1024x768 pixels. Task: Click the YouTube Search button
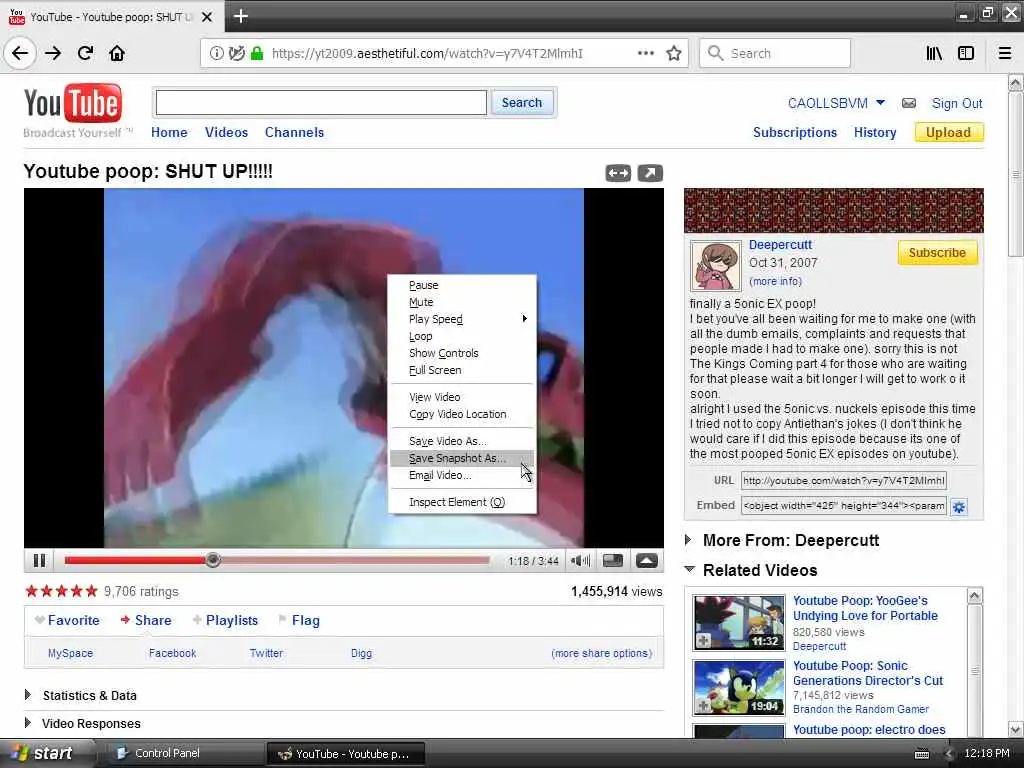[522, 103]
